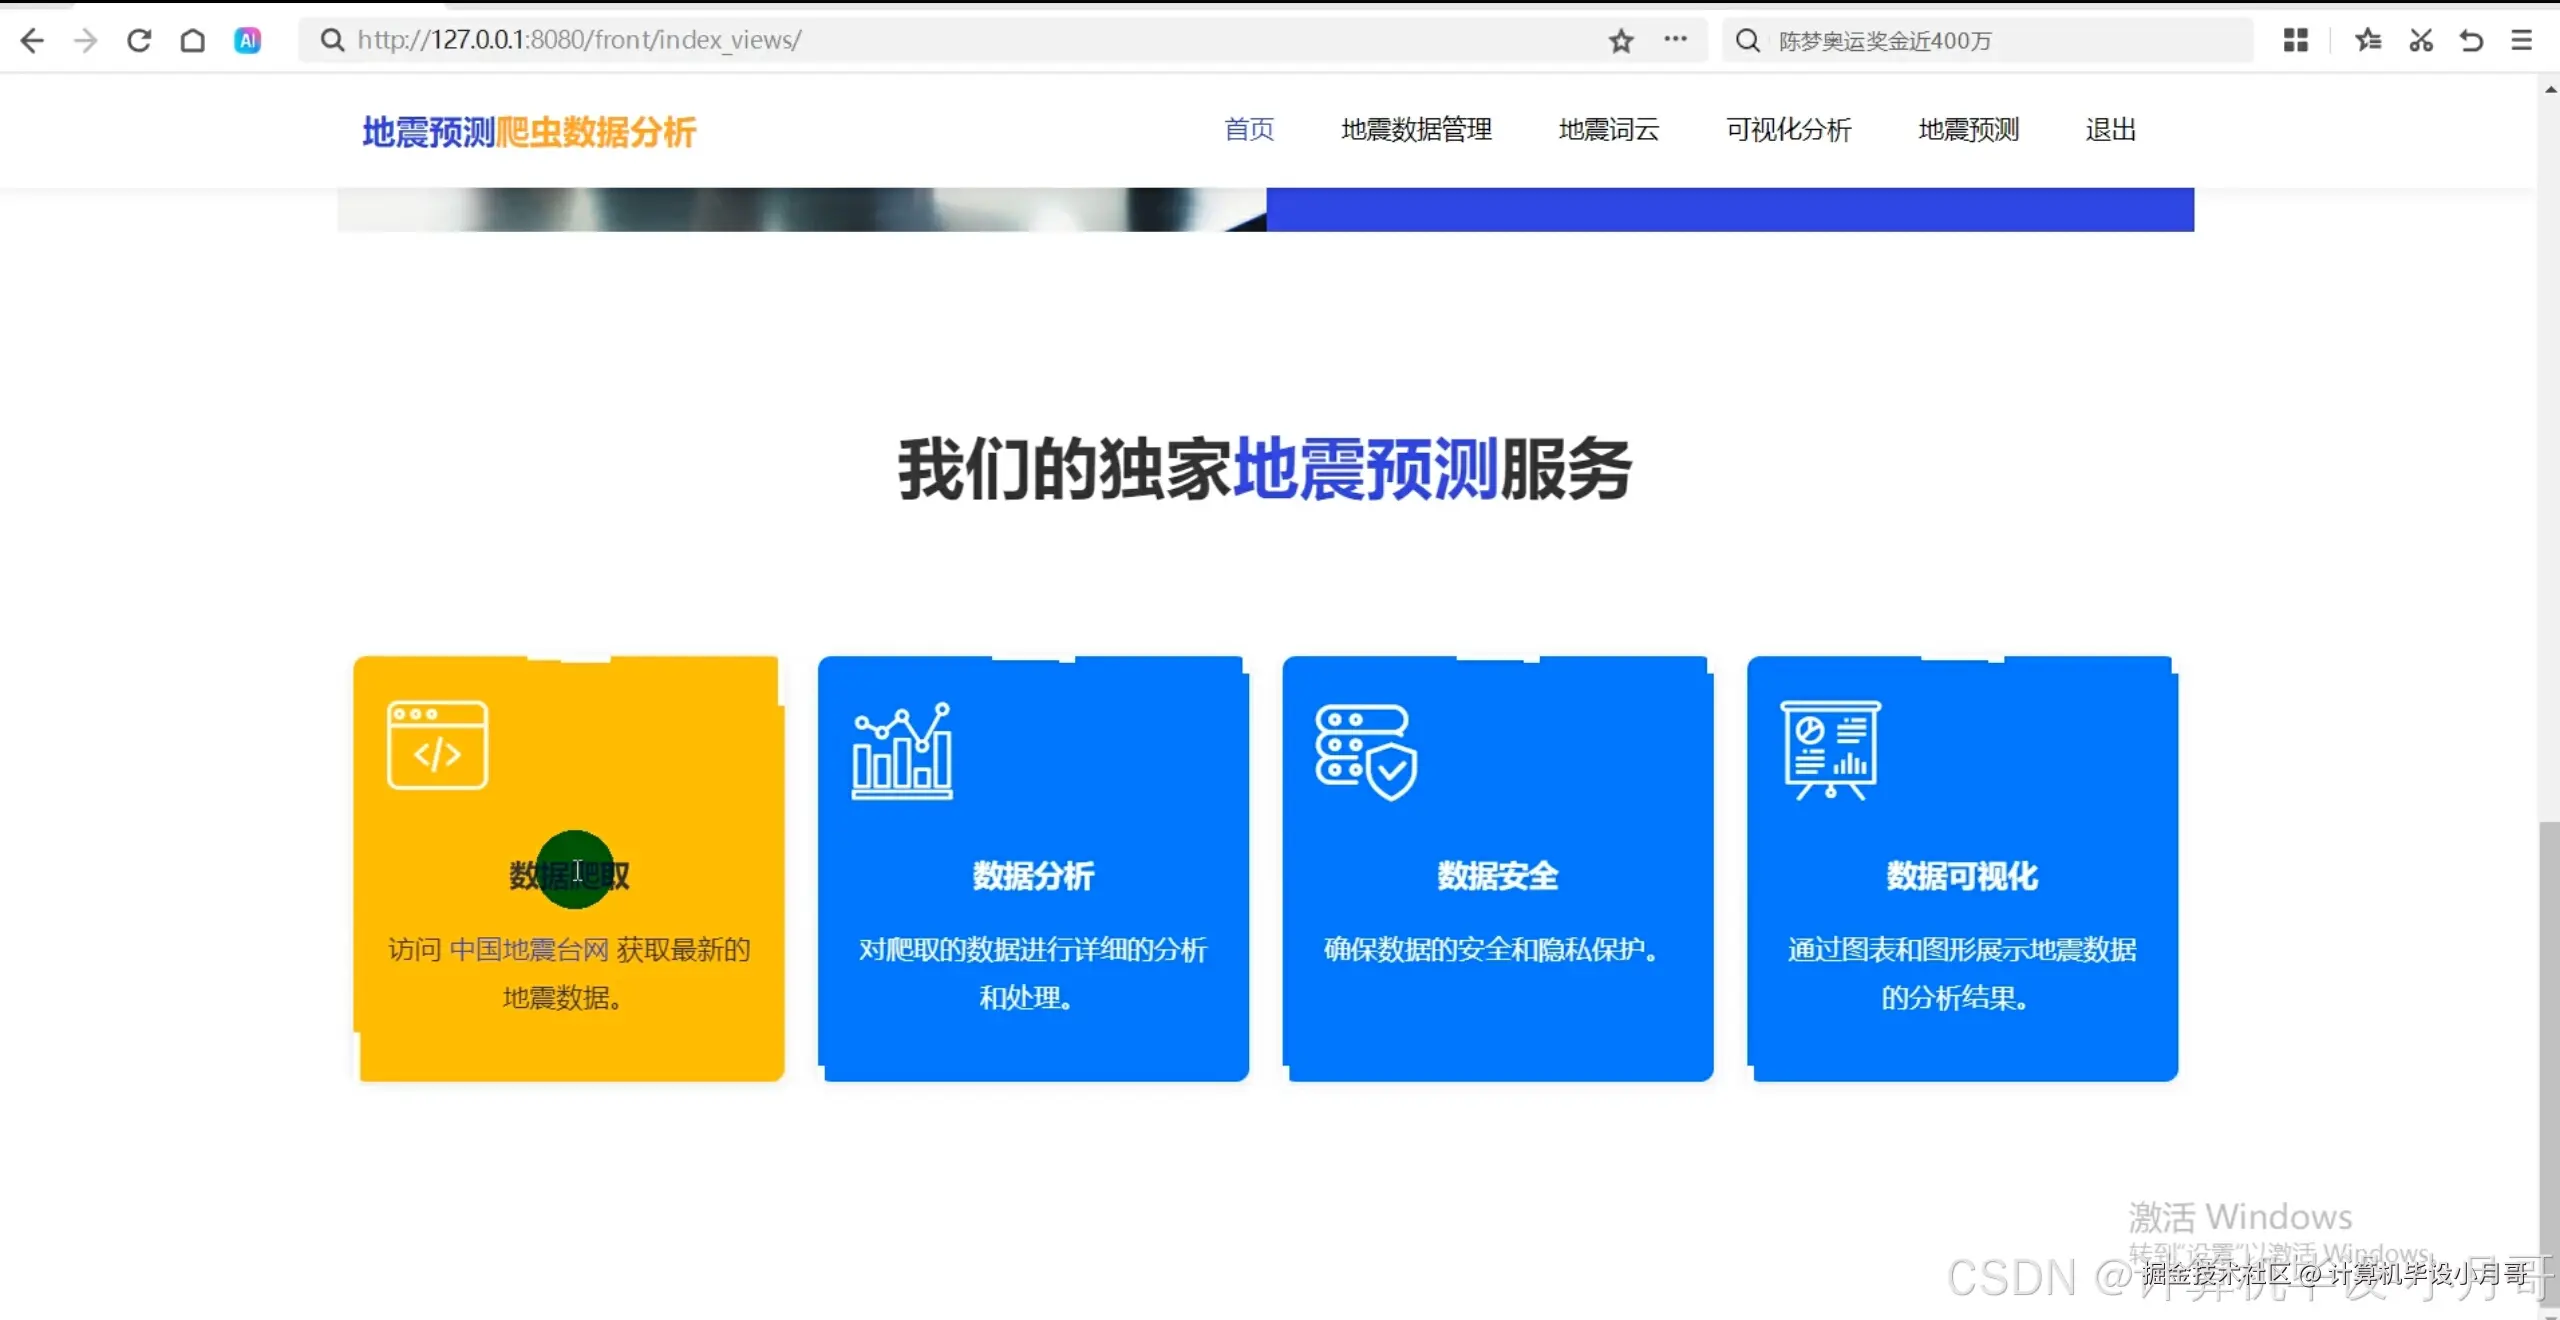Viewport: 2560px width, 1320px height.
Task: Open the AI extension icon in the toolbar
Action: tap(247, 40)
